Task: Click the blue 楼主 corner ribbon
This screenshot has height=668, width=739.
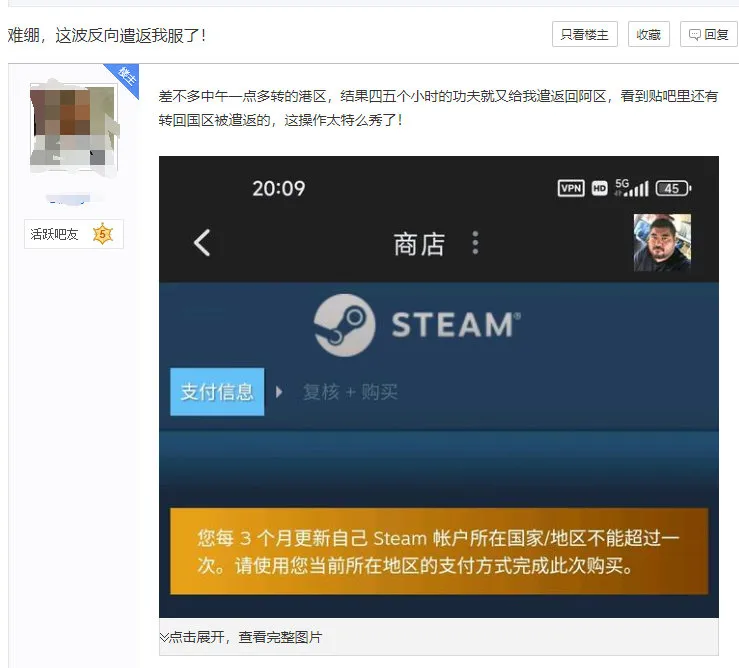Action: 124,76
